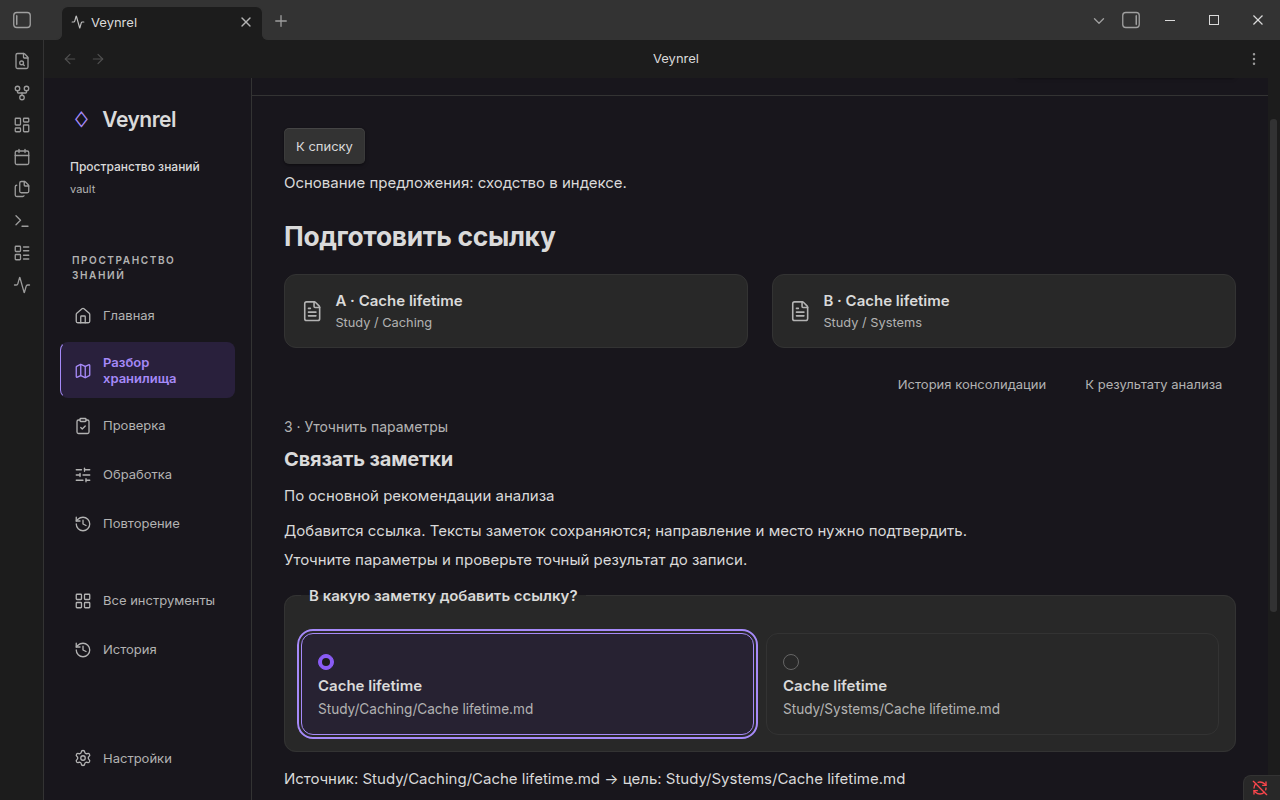This screenshot has height=800, width=1280.
Task: Open the calendar daily note icon
Action: pyautogui.click(x=22, y=157)
